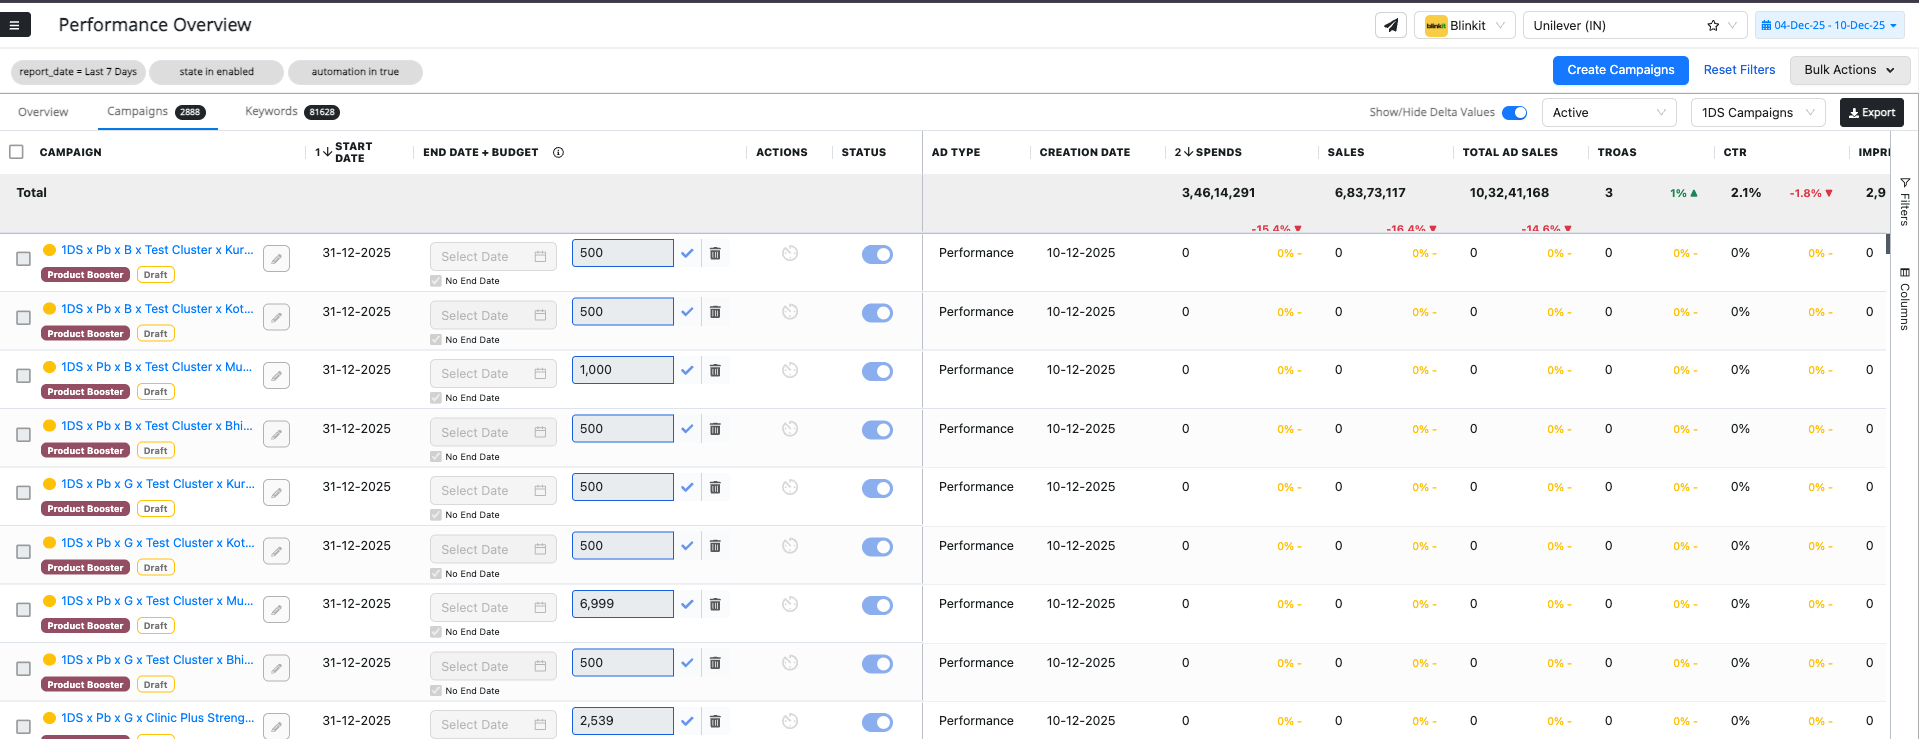Select checkbox for Pb x B Test Cluster Kur row
Image resolution: width=1919 pixels, height=739 pixels.
point(23,259)
